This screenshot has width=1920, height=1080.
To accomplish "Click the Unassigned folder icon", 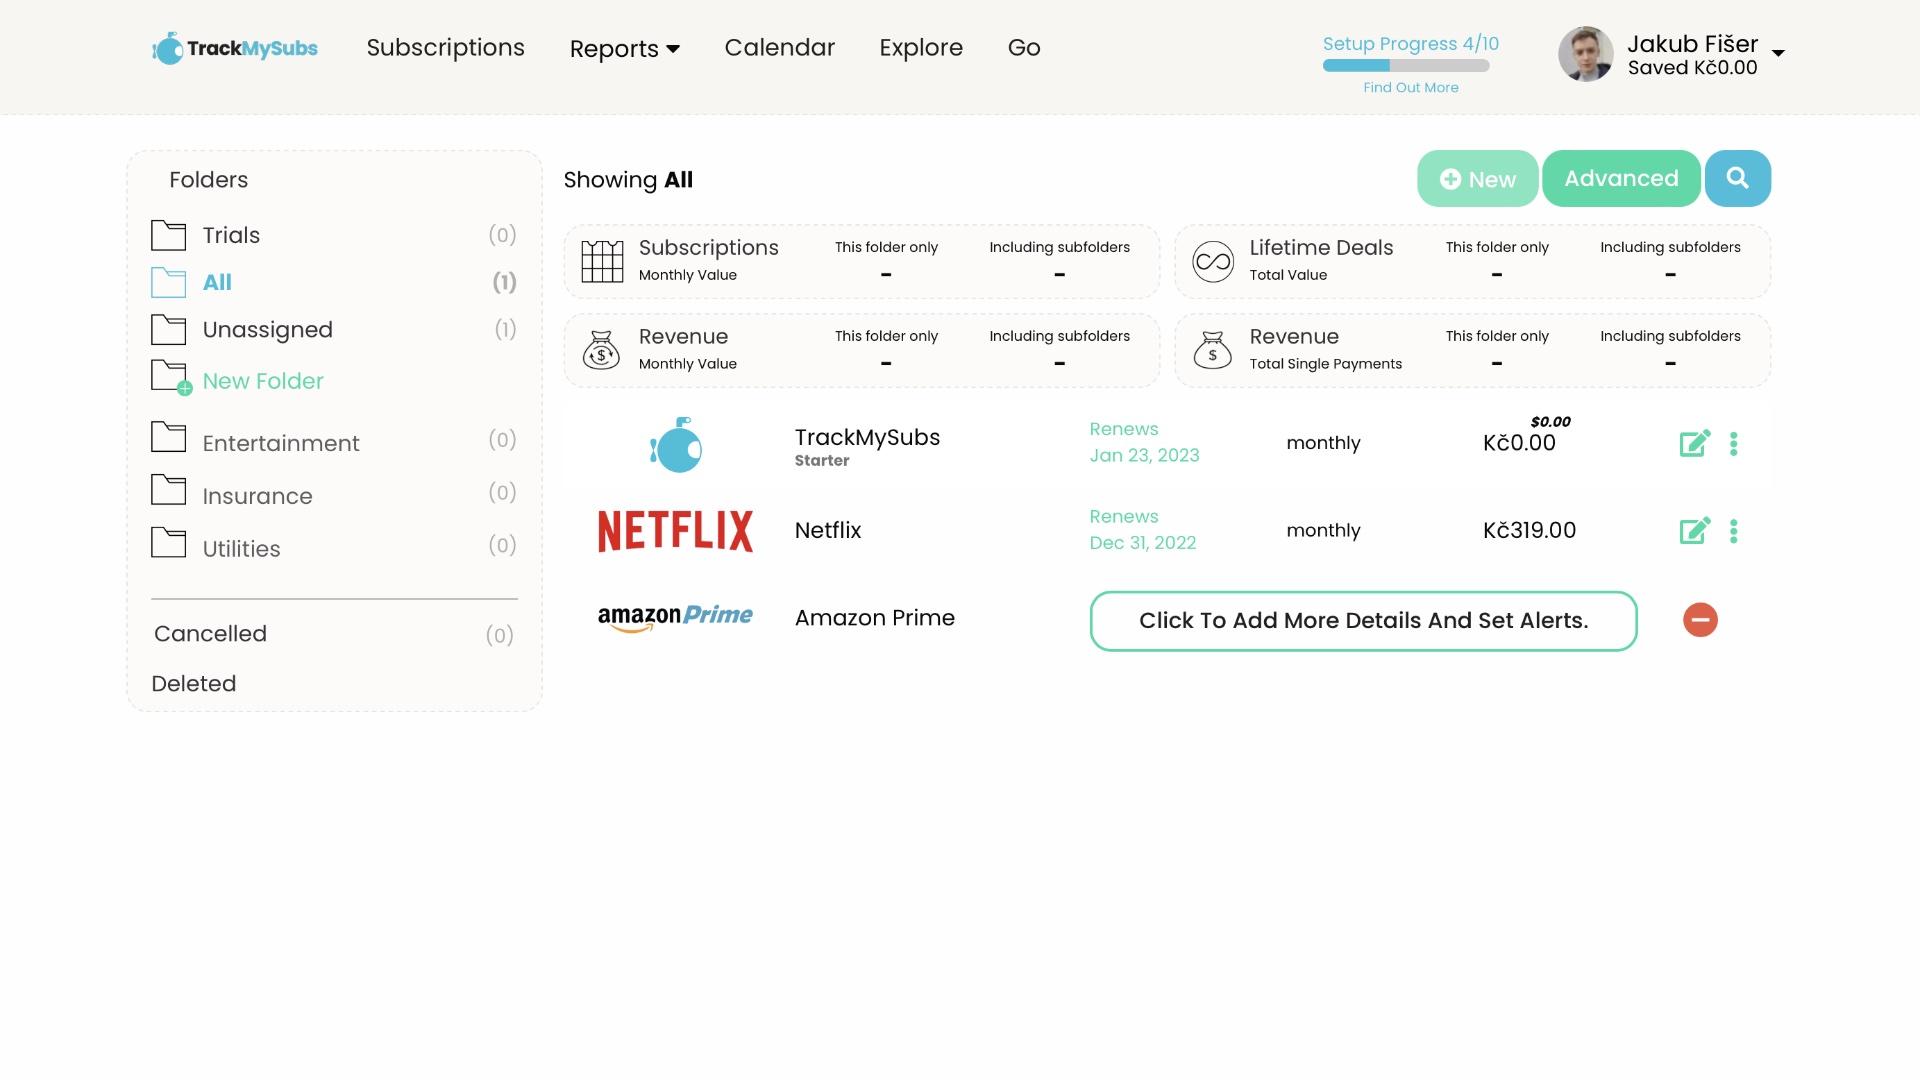I will coord(168,330).
